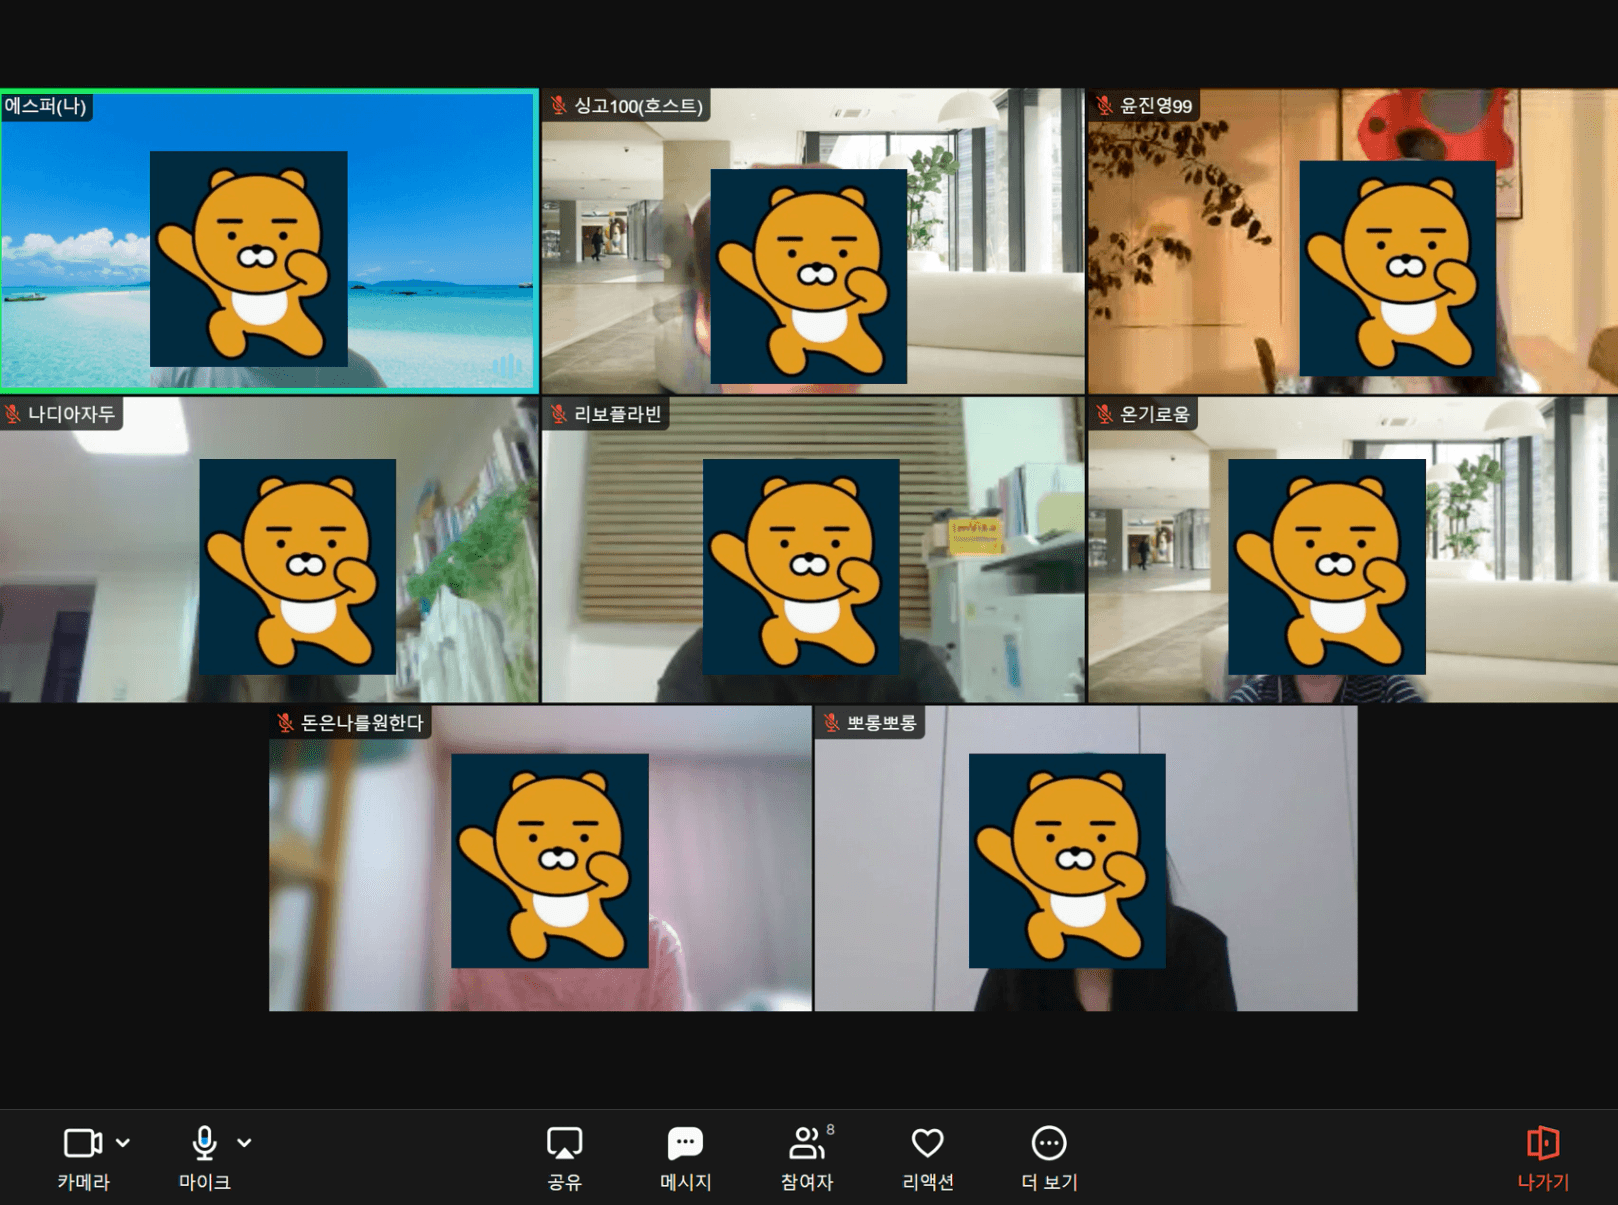Open microphone options chevron
Image resolution: width=1618 pixels, height=1205 pixels.
tap(244, 1142)
